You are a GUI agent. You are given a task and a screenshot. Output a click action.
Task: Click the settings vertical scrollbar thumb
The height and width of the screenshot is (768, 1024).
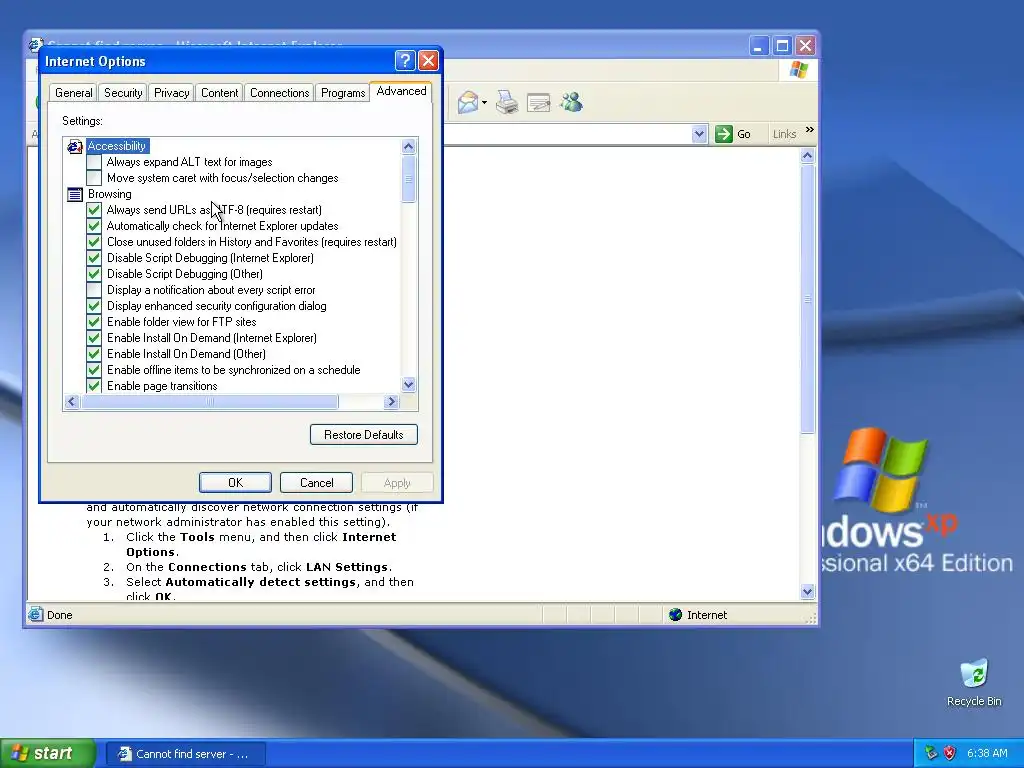pos(409,180)
